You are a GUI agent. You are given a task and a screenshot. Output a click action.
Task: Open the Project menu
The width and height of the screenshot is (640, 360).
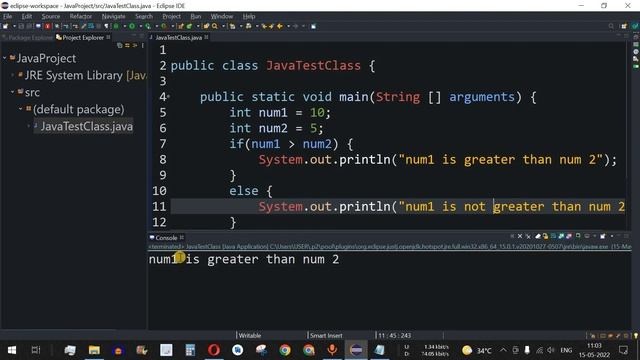click(x=171, y=16)
